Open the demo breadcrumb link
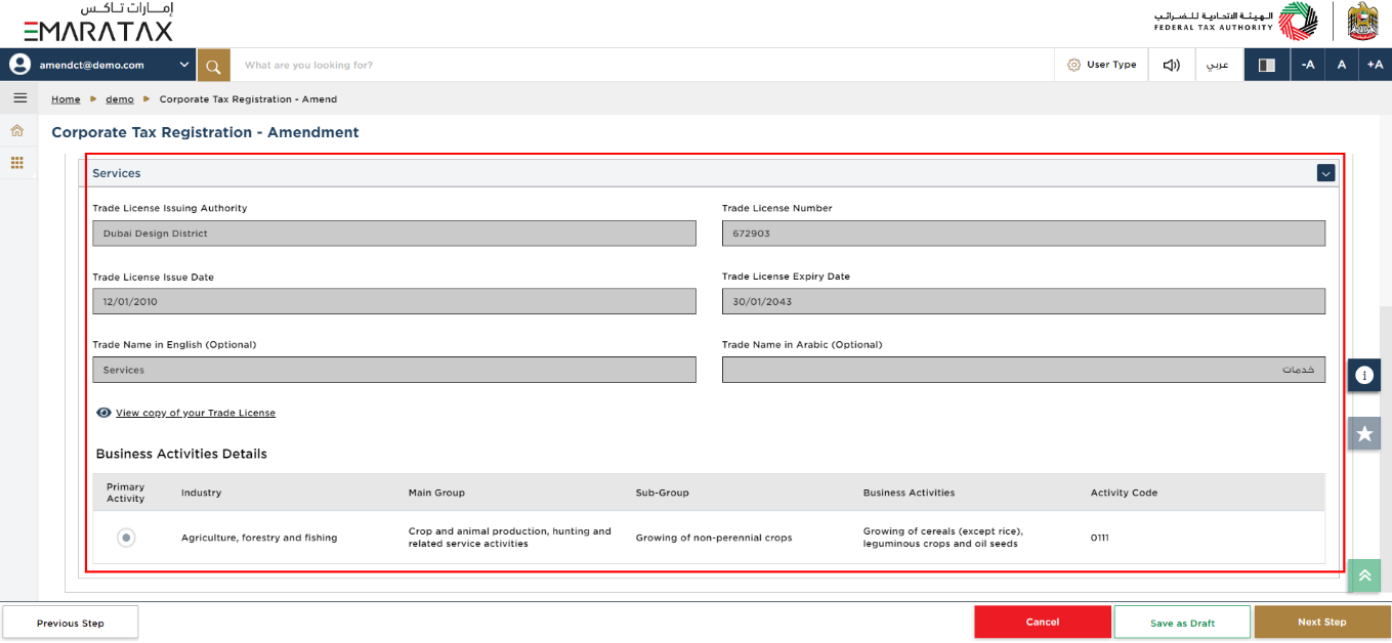1392x643 pixels. pyautogui.click(x=119, y=99)
